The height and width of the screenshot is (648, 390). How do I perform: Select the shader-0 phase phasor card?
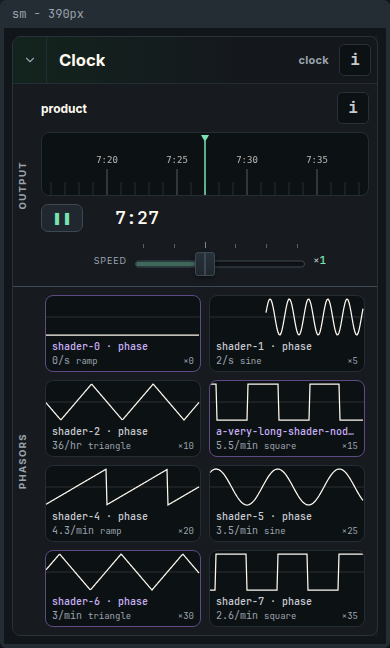123,333
